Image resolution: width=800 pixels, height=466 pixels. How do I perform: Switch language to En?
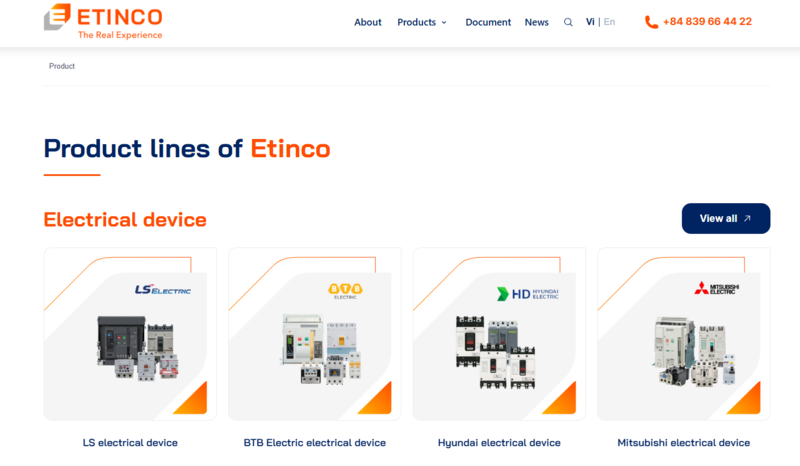pyautogui.click(x=609, y=22)
